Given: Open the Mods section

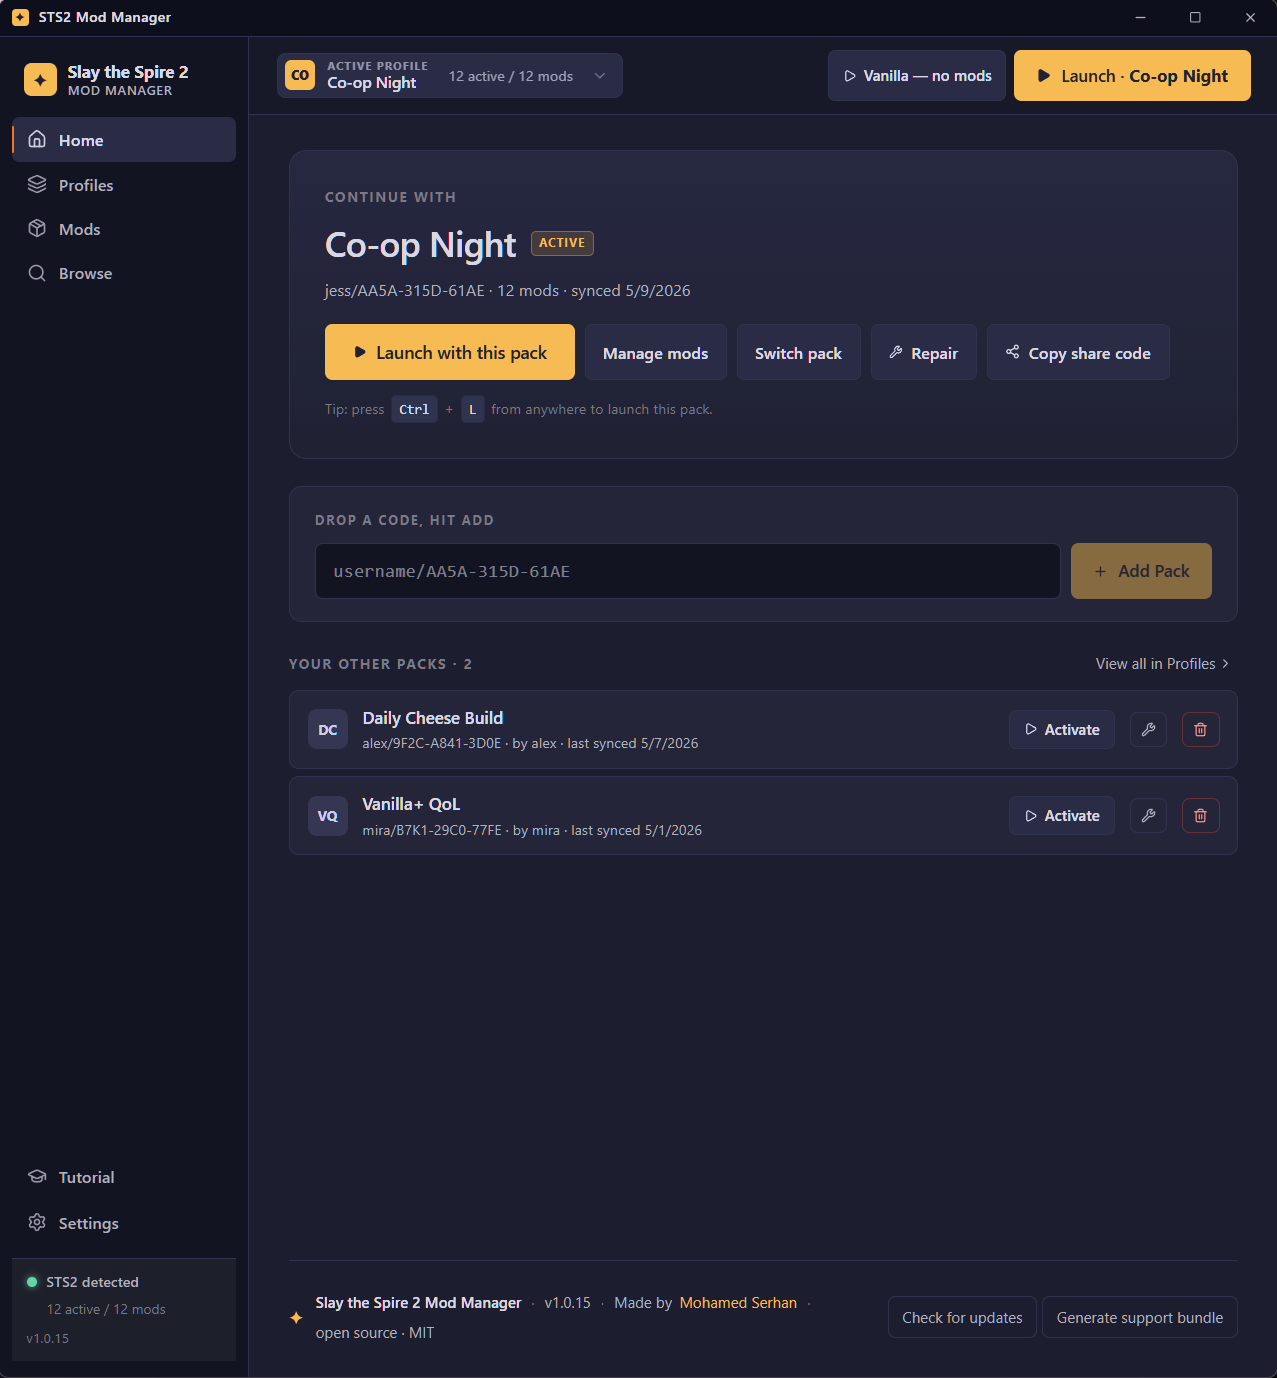Looking at the screenshot, I should pyautogui.click(x=124, y=229).
